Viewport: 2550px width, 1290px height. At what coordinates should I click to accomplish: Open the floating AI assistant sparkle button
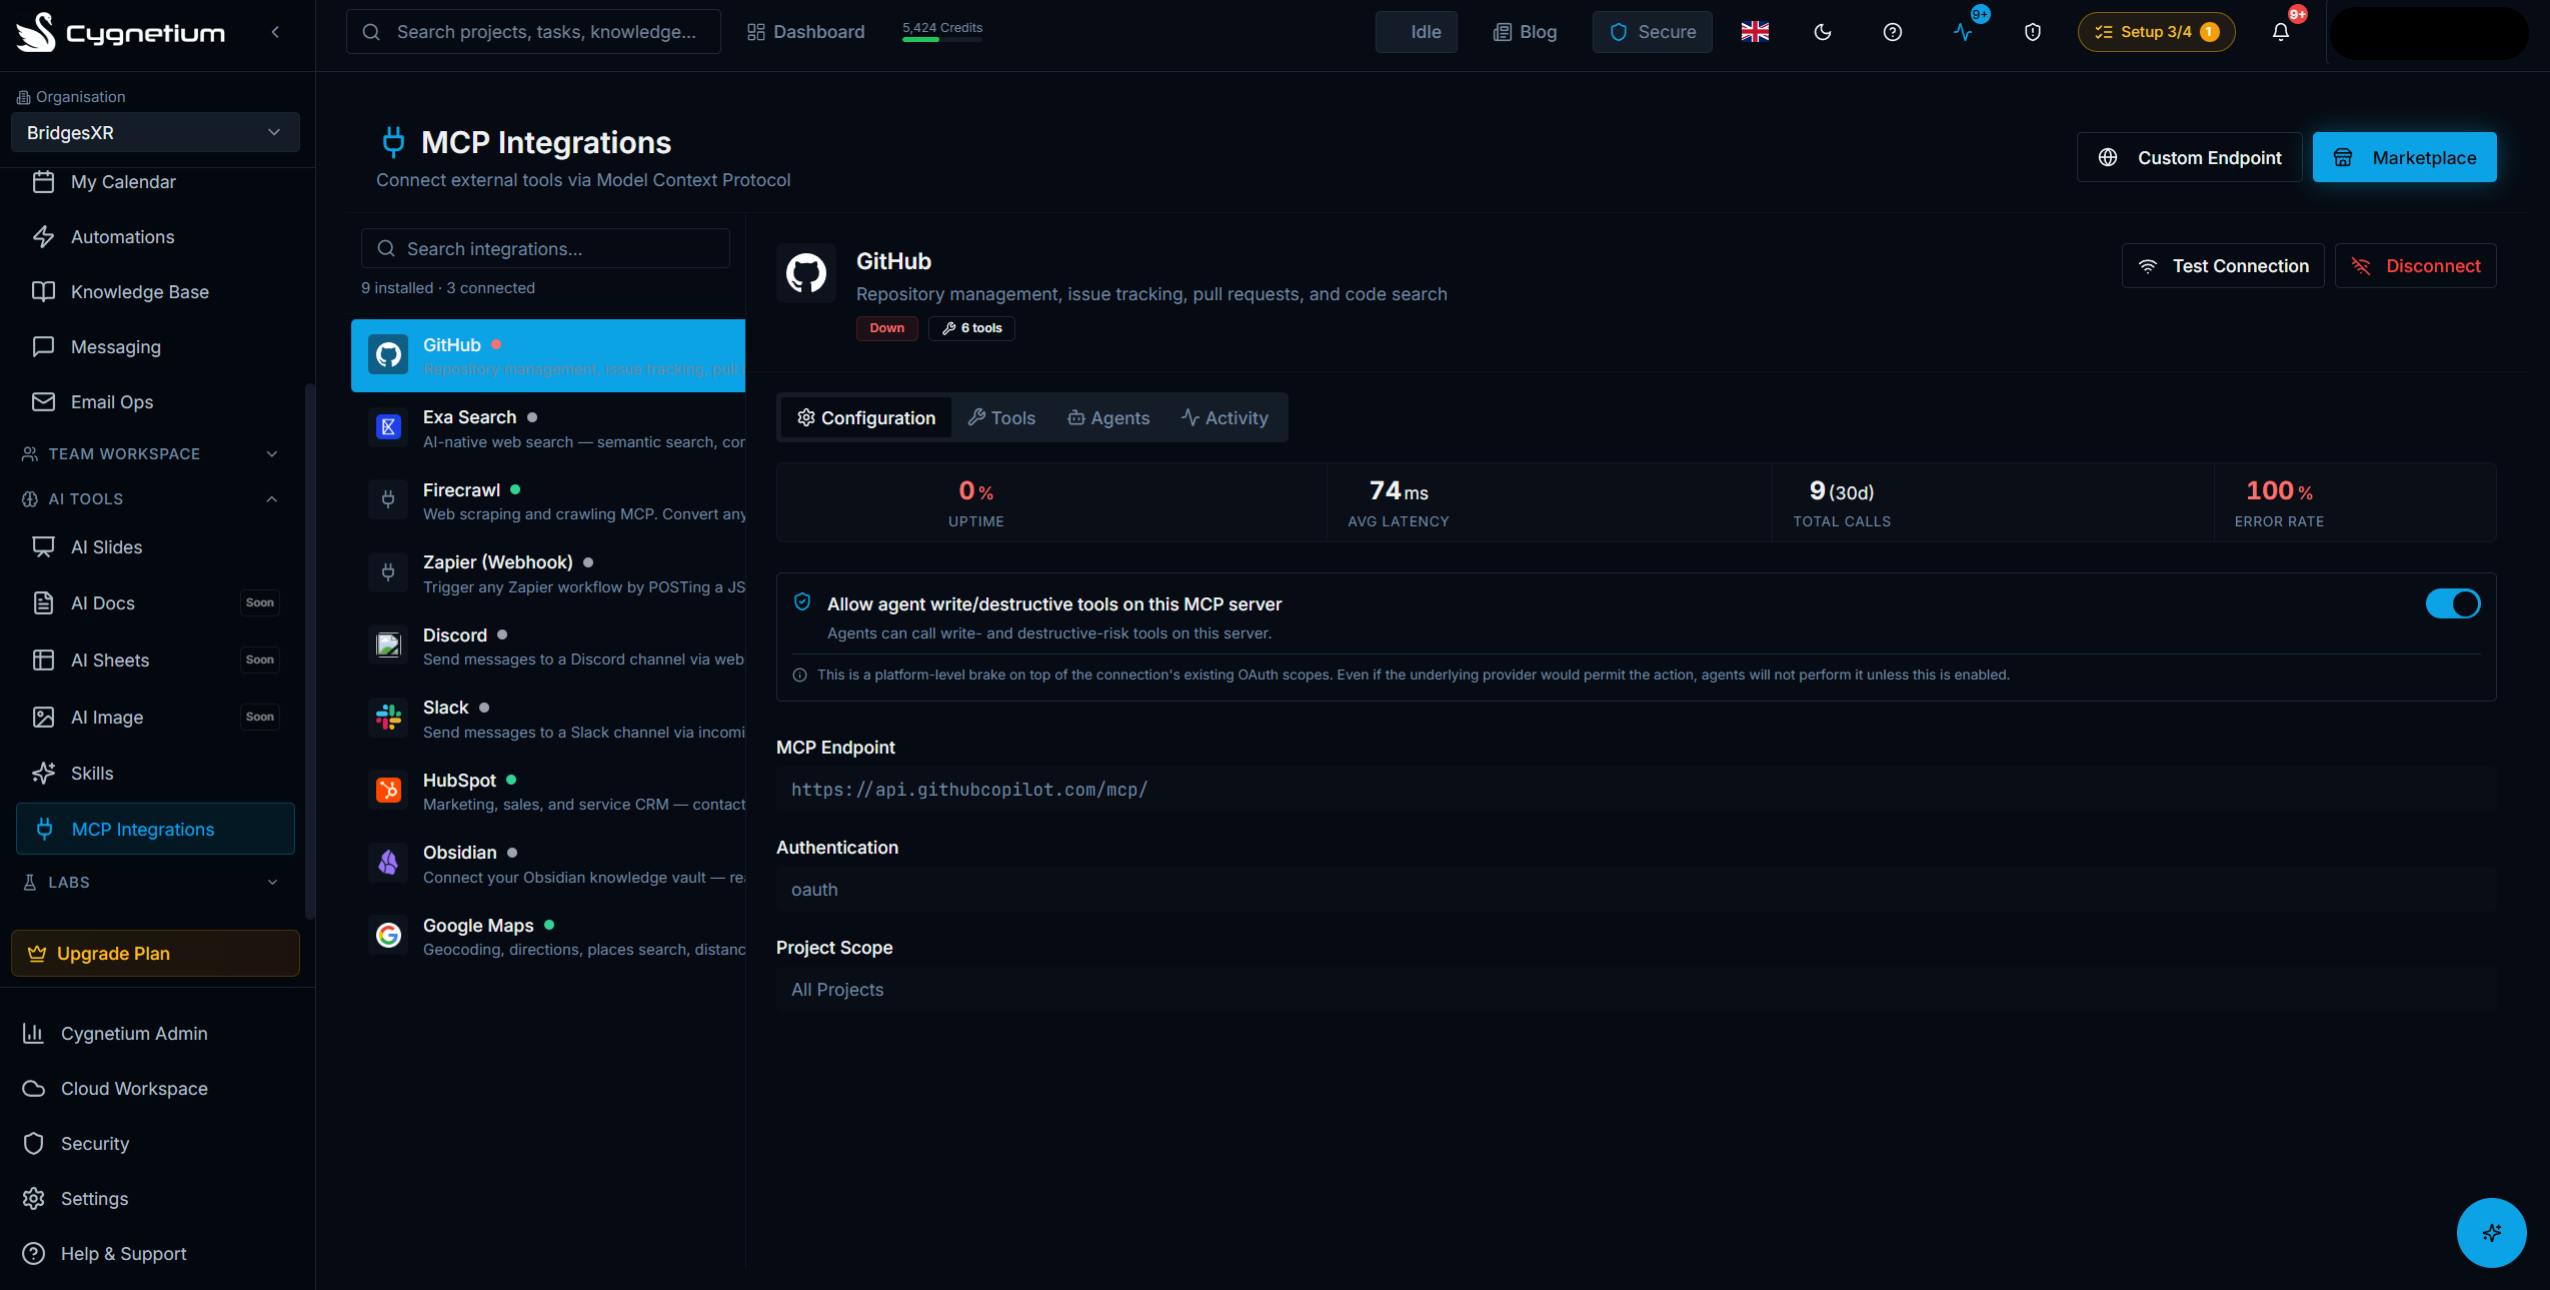pos(2491,1232)
